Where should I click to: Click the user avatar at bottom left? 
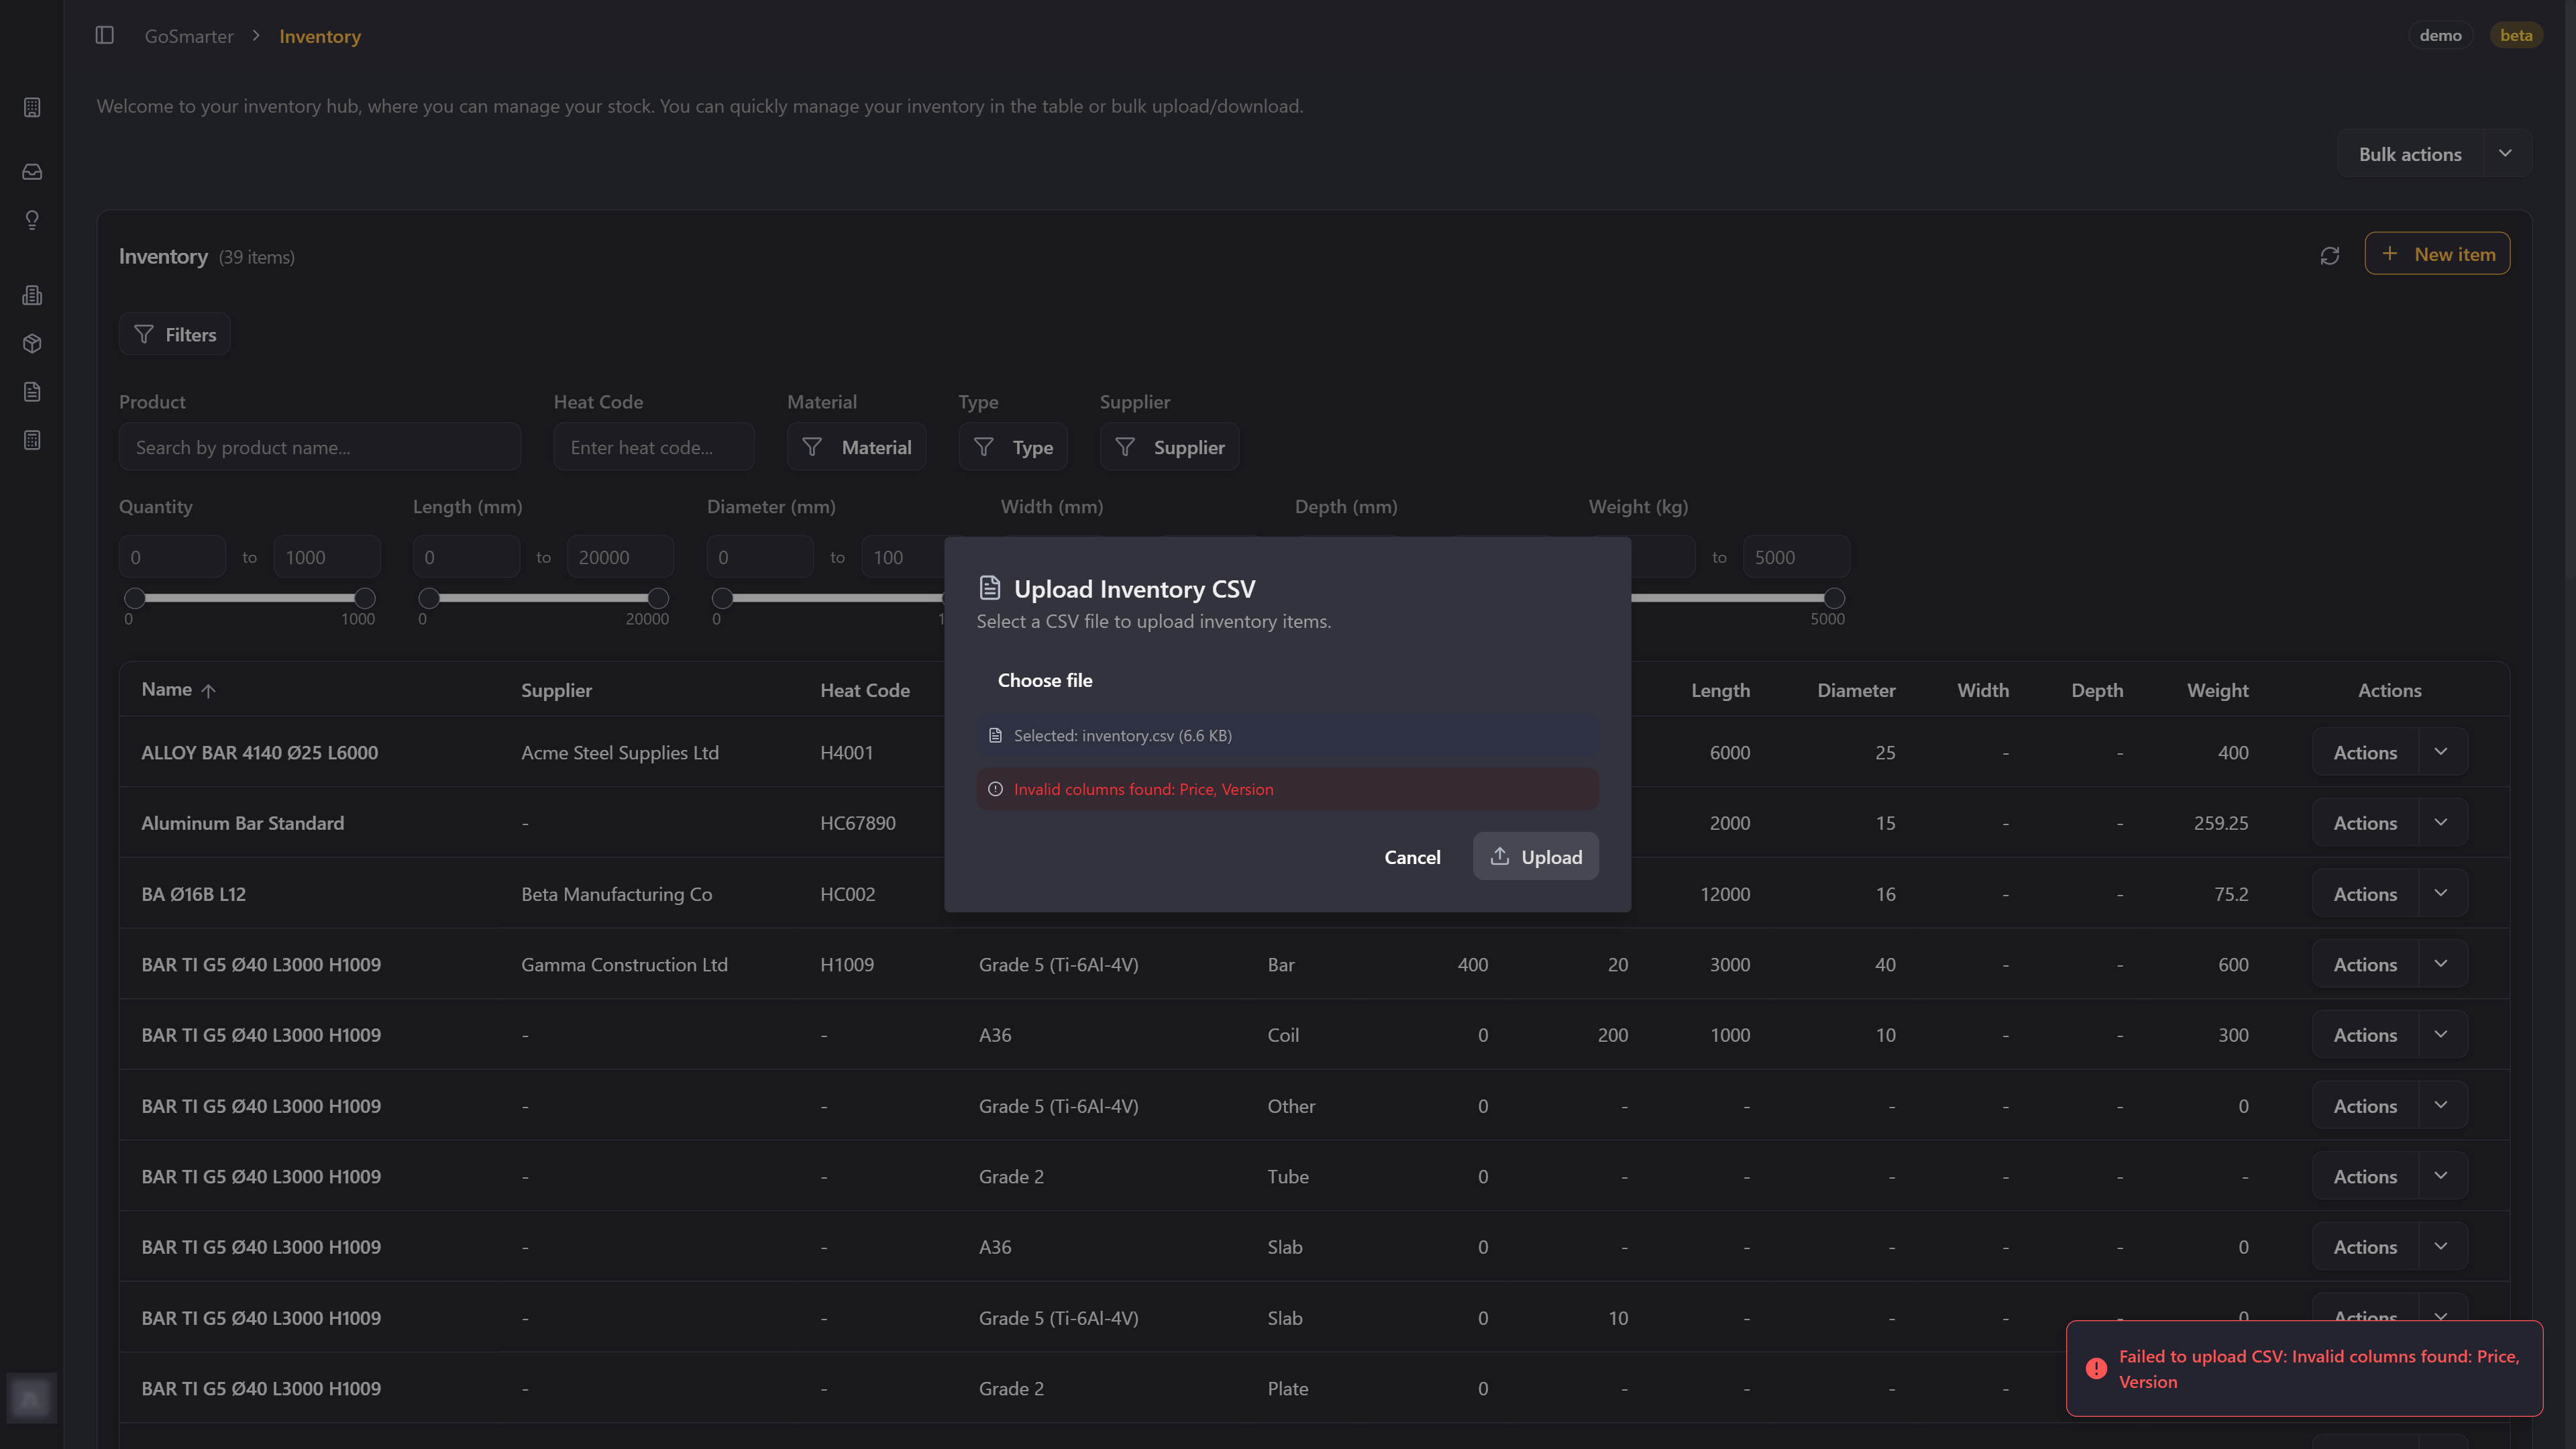tap(31, 1397)
